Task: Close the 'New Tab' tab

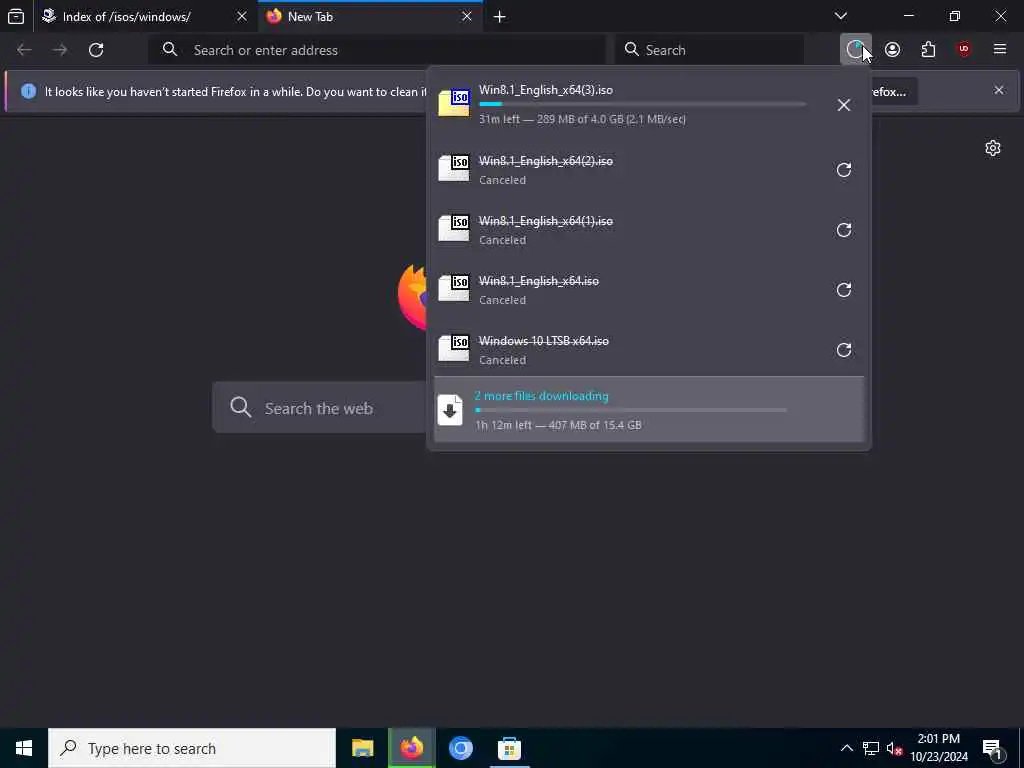Action: click(x=466, y=17)
